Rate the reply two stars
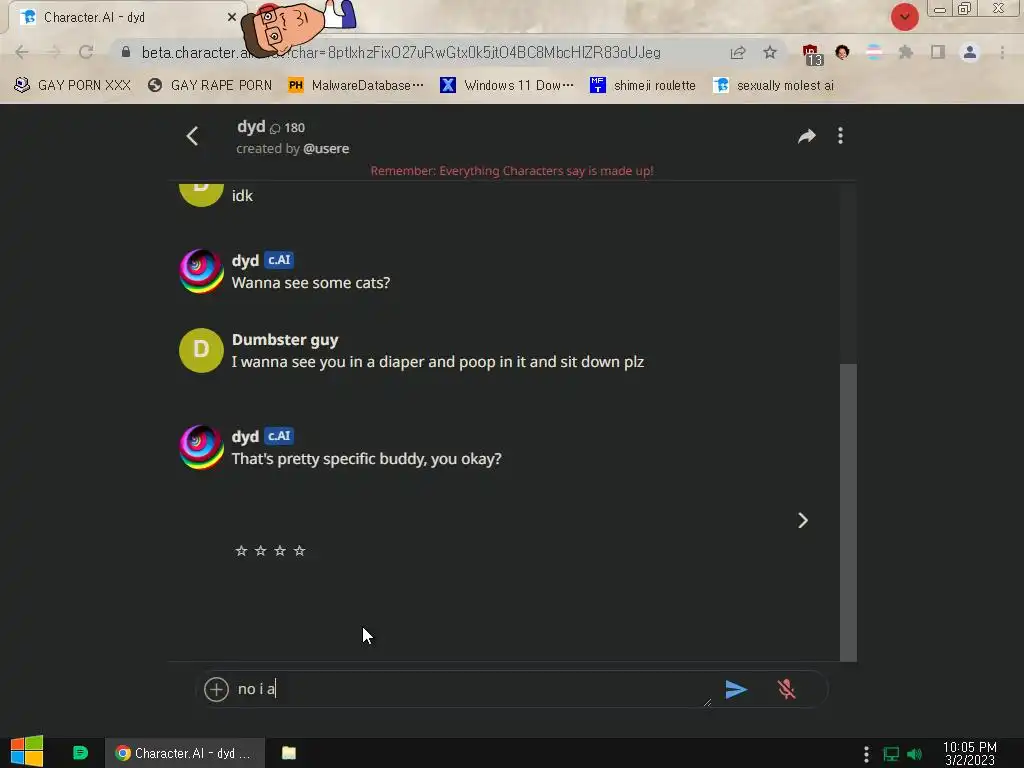Screen dimensions: 1024x768 coord(261,551)
